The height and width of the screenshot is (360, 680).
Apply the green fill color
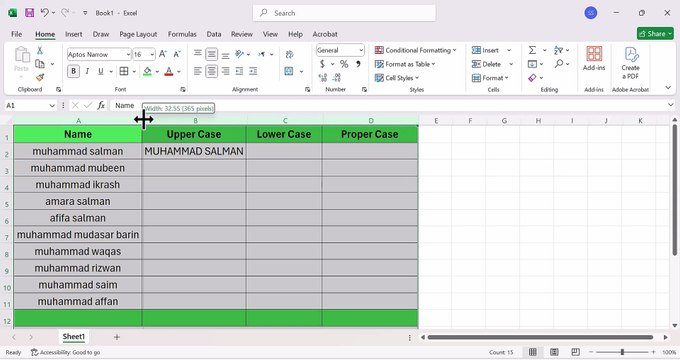point(147,71)
